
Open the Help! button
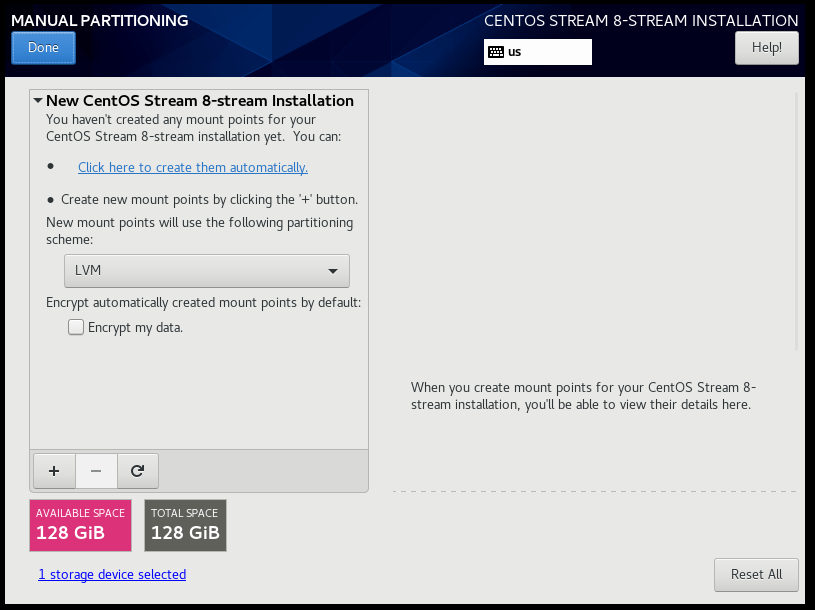click(767, 48)
